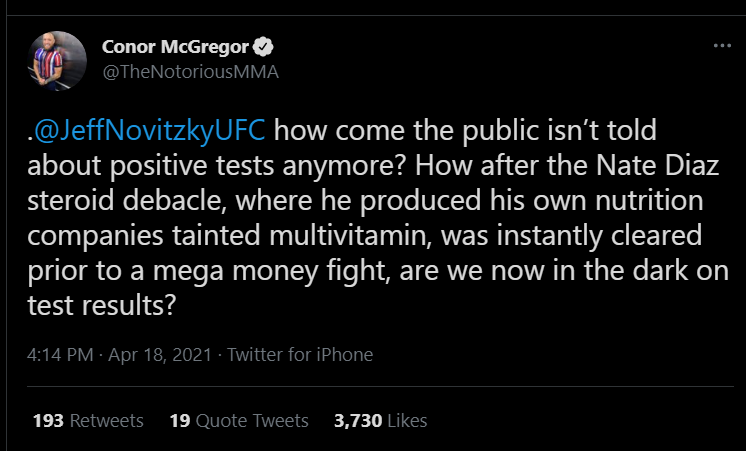Show the 3,730 Likes list
Screen dimensions: 746x451
380,421
